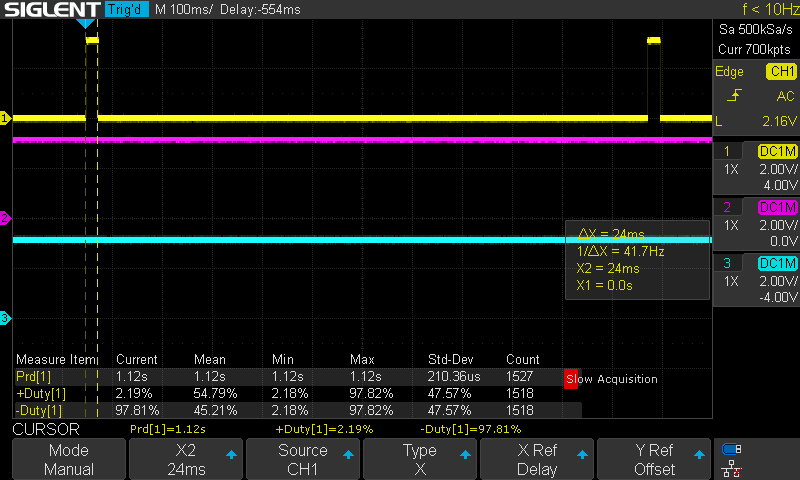This screenshot has width=800, height=480.
Task: Click the Sa 500kSa/s sample rate
Action: [x=756, y=30]
